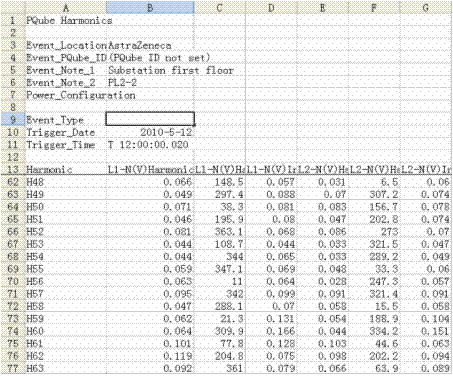Viewport: 453px width, 376px height.
Task: Select row 13 header
Action: 13,169
